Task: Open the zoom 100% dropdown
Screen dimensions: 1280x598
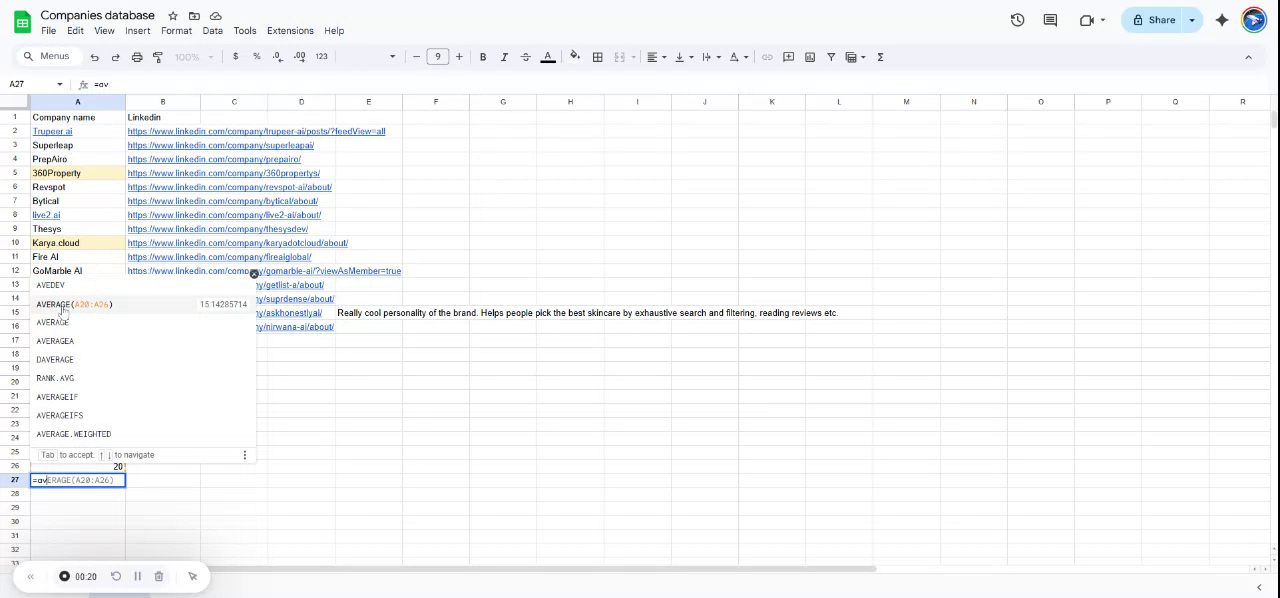Action: (195, 57)
